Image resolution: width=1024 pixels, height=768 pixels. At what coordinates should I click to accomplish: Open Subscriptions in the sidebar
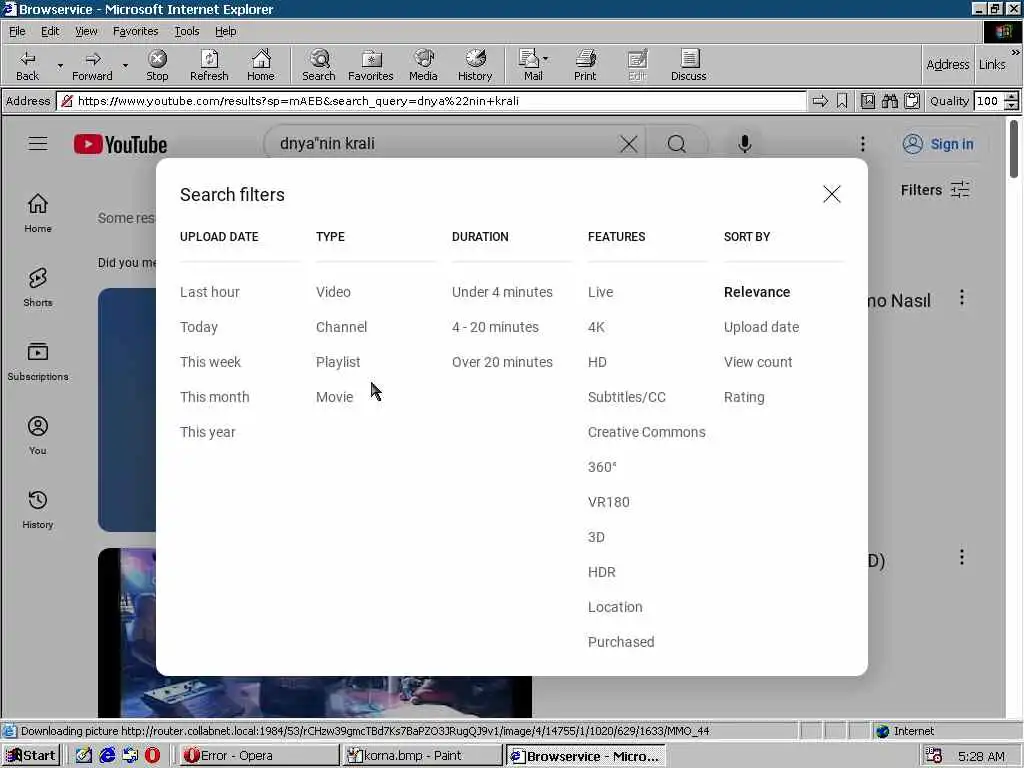tap(38, 361)
